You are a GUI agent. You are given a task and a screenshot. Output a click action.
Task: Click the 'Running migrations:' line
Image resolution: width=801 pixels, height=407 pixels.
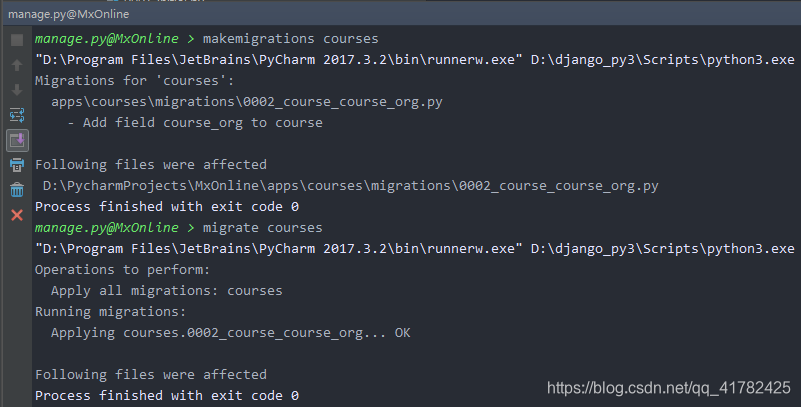pos(110,312)
